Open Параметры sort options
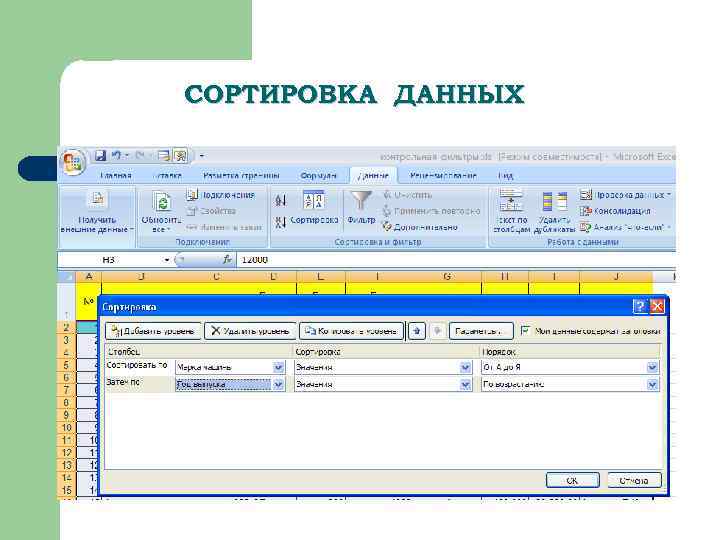Viewport: 720px width, 540px height. 481,331
